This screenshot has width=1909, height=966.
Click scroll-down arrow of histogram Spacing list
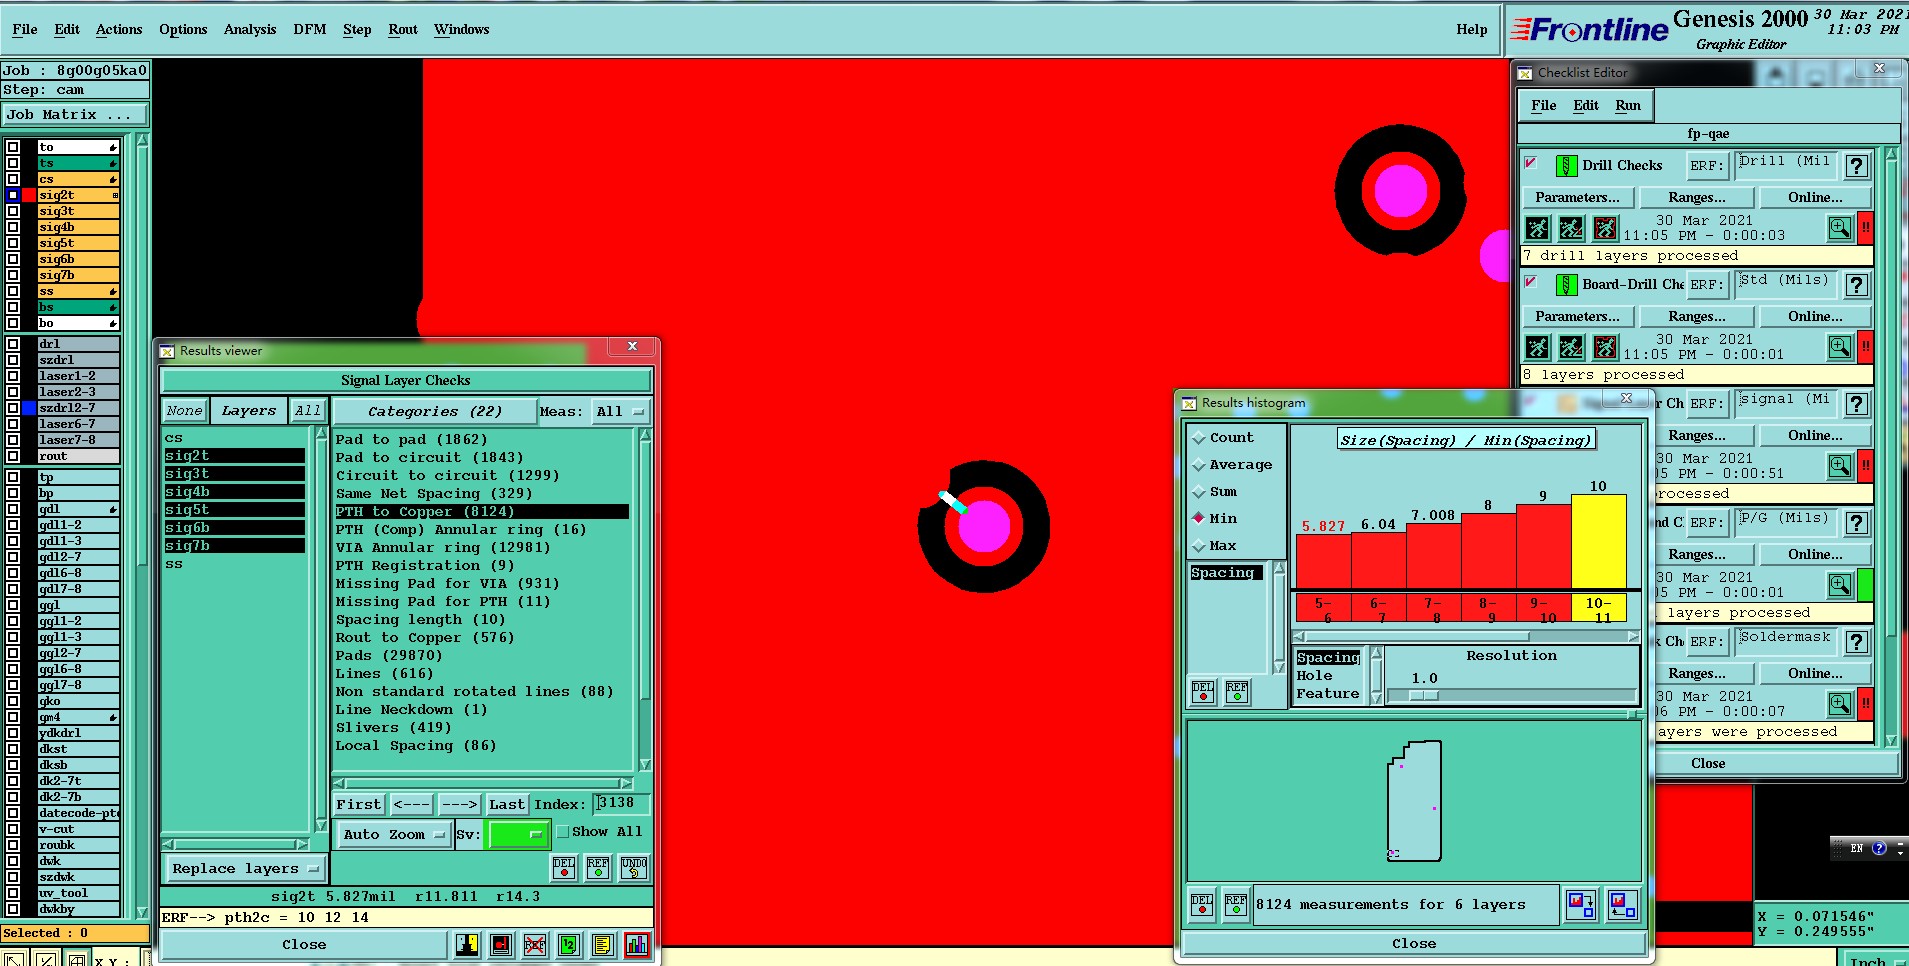[x=1279, y=667]
